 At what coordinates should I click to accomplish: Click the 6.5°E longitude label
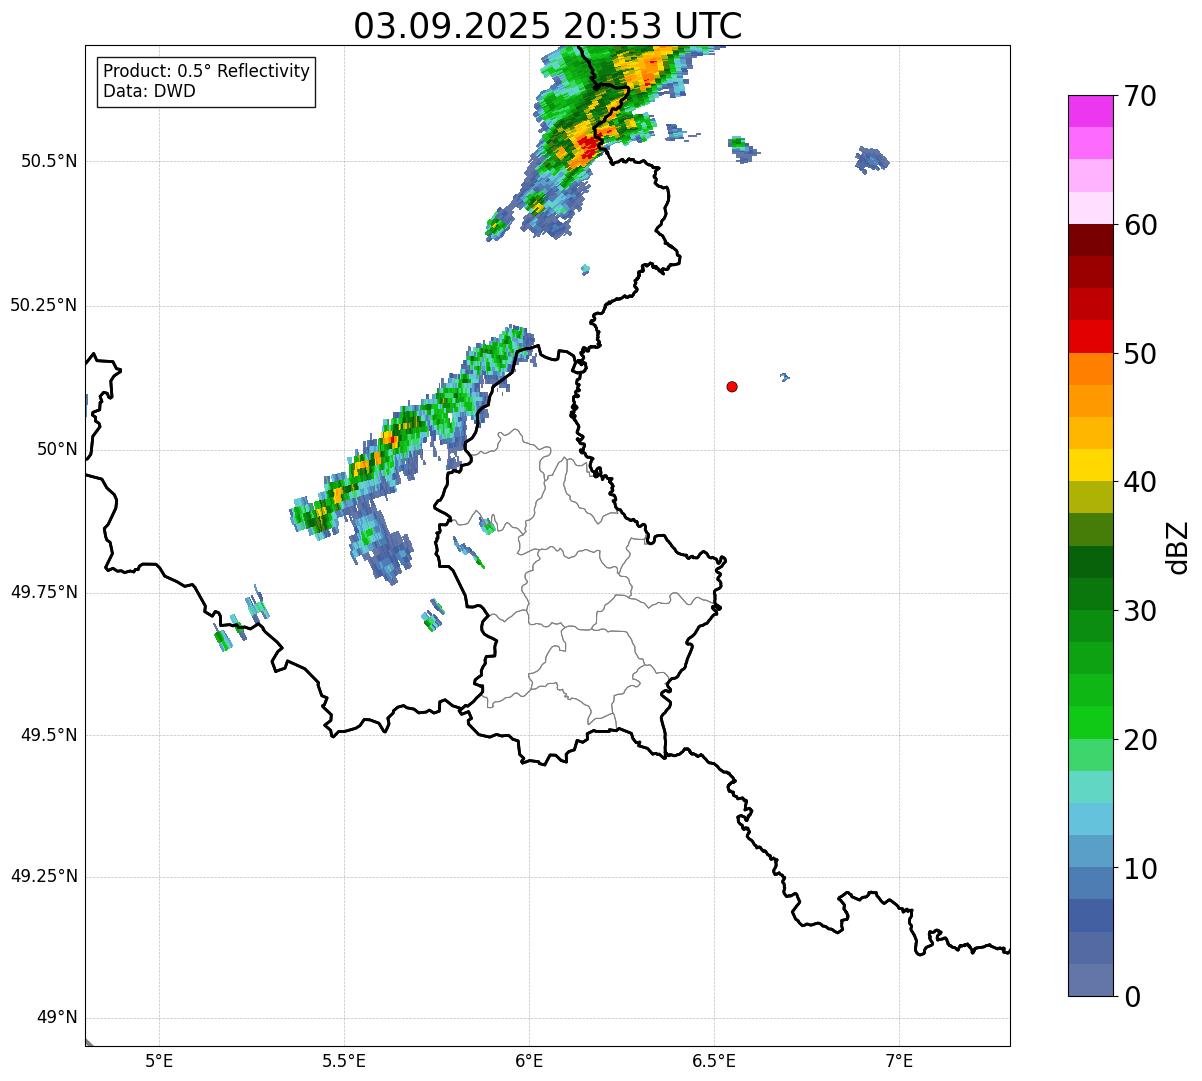pyautogui.click(x=714, y=1060)
